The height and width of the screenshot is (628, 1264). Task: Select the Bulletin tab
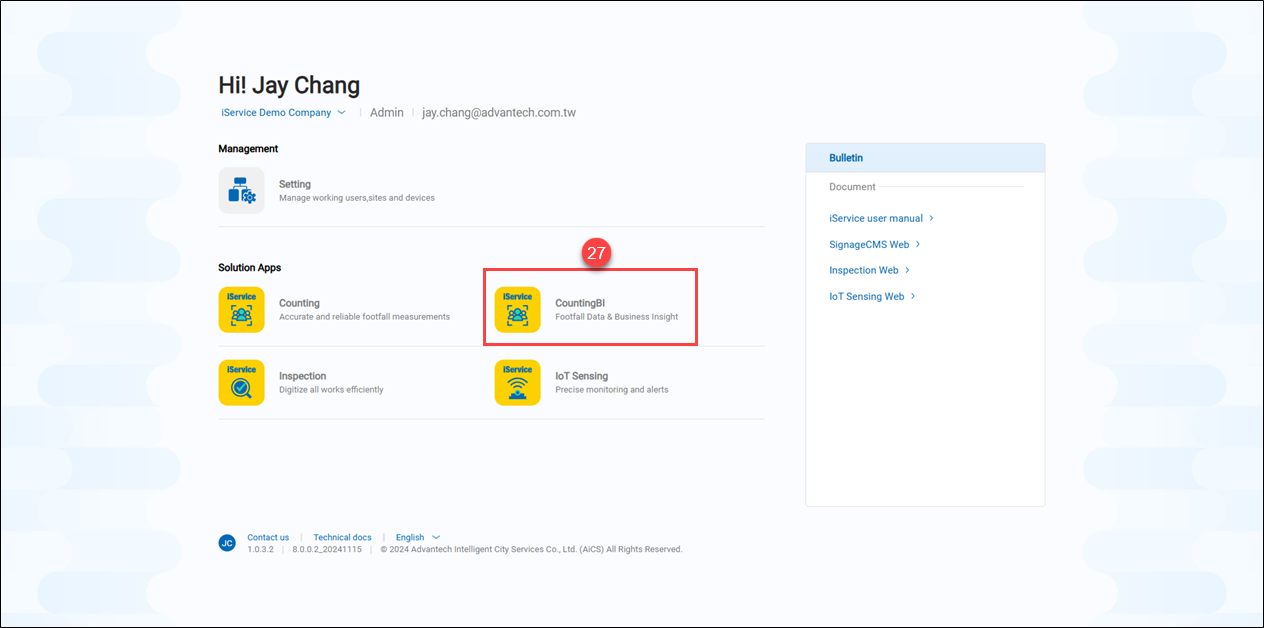tap(846, 158)
